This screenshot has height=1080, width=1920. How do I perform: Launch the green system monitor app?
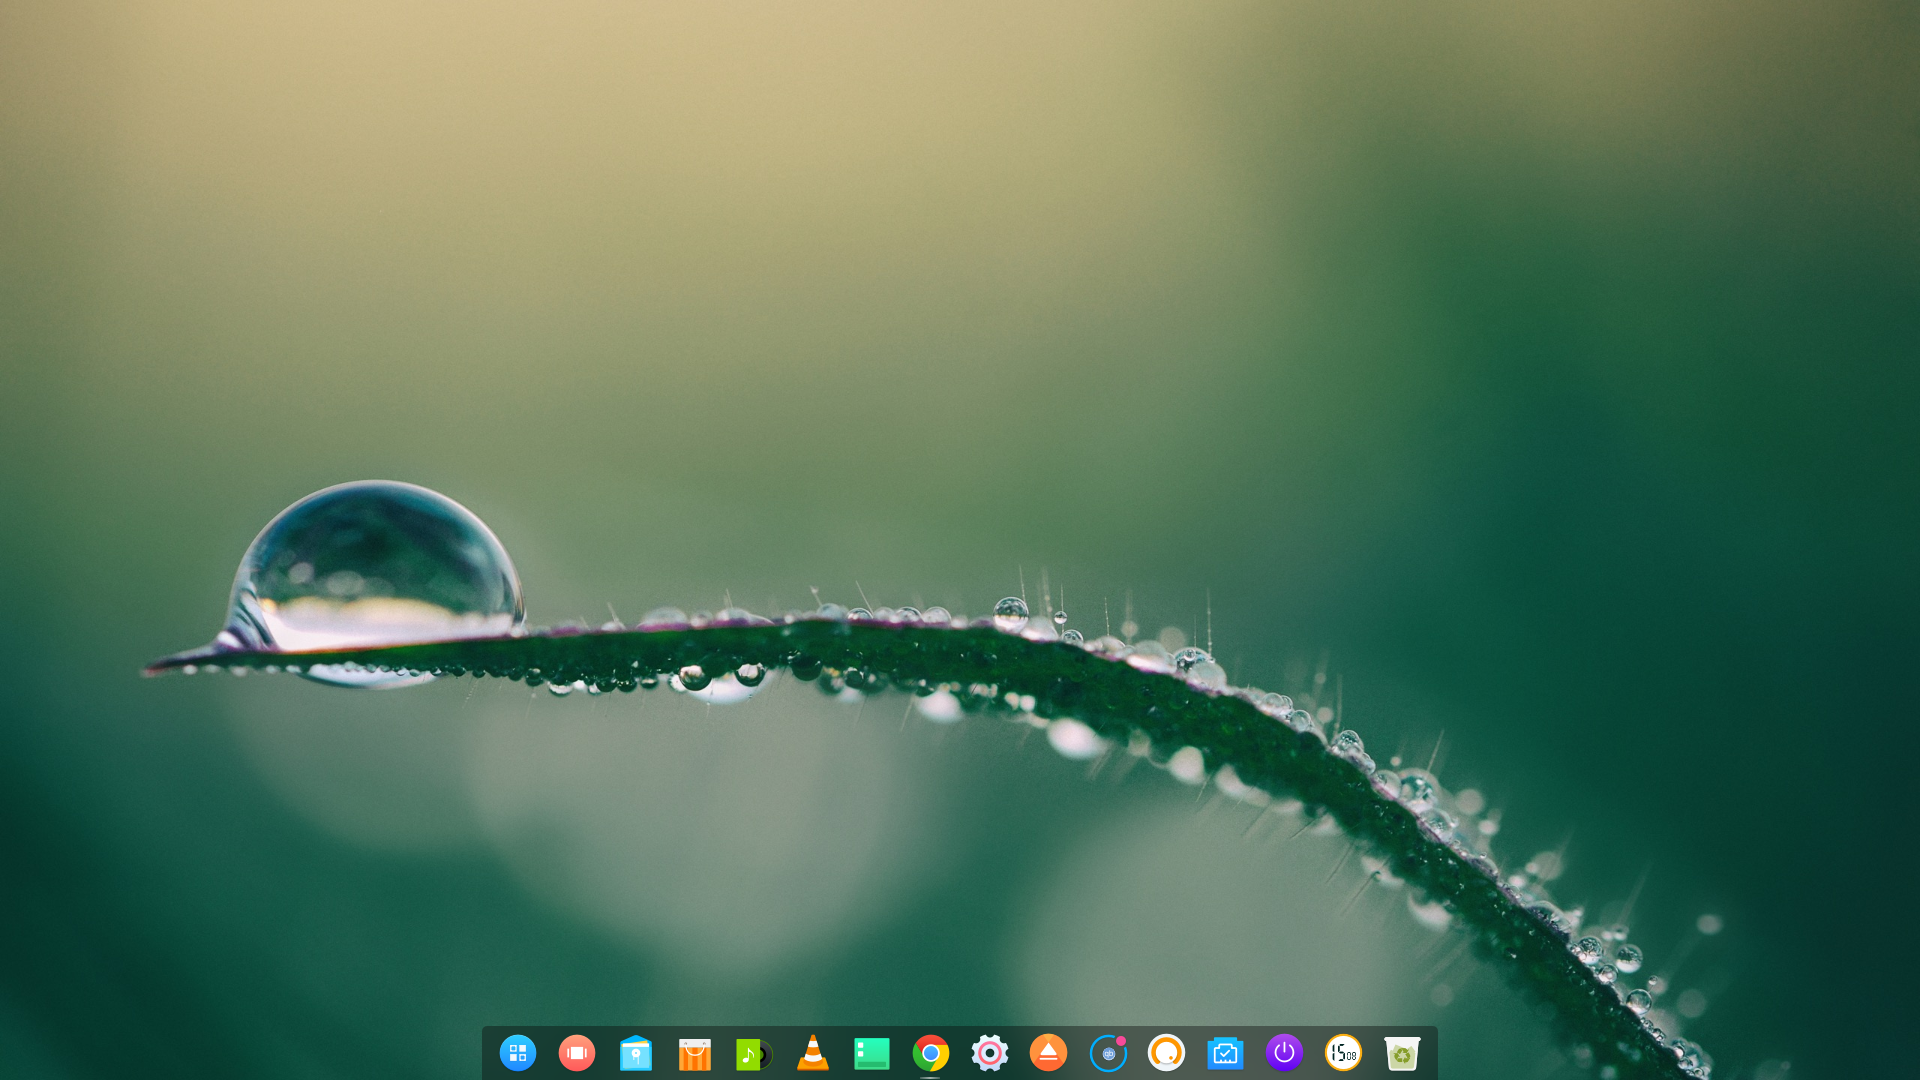872,1053
